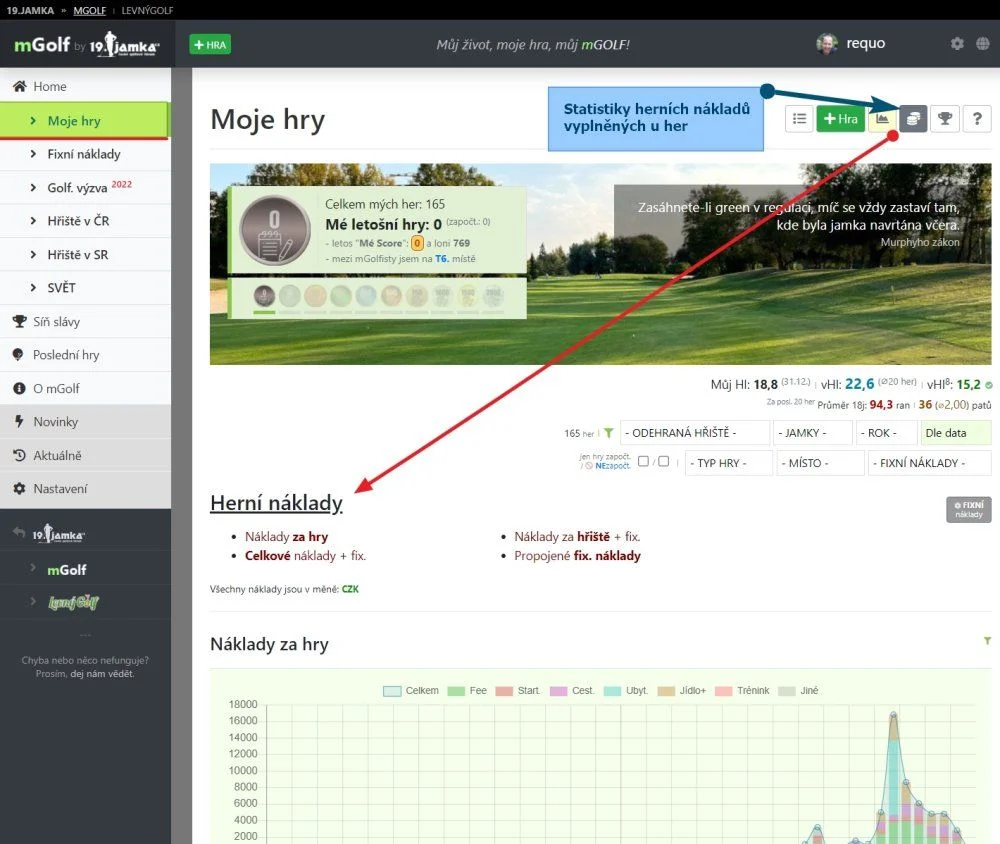Image resolution: width=1000 pixels, height=844 pixels.
Task: Click the small funnel icon by Náklady za hry heading
Action: pos(987,640)
